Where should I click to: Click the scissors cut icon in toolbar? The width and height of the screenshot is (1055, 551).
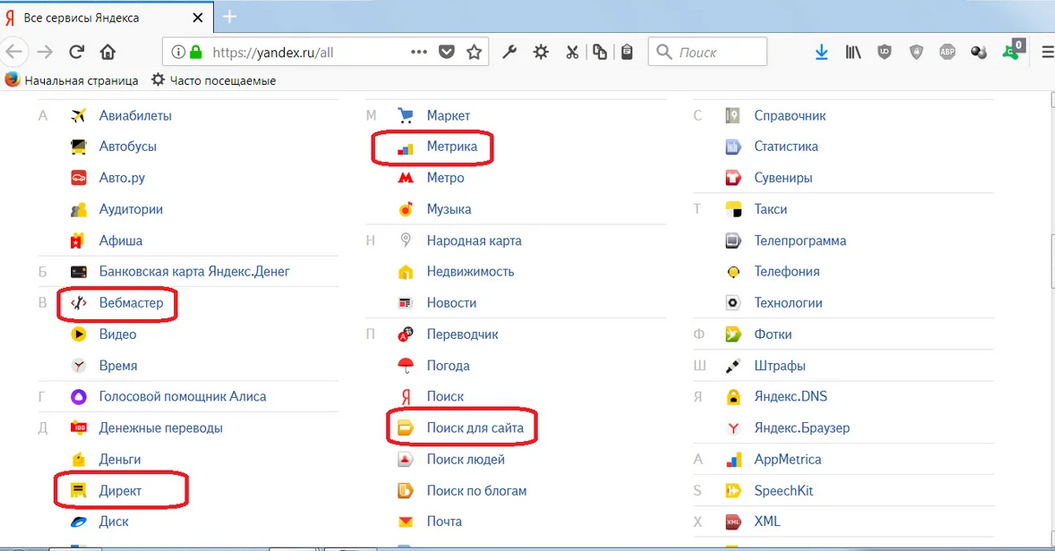(x=572, y=52)
